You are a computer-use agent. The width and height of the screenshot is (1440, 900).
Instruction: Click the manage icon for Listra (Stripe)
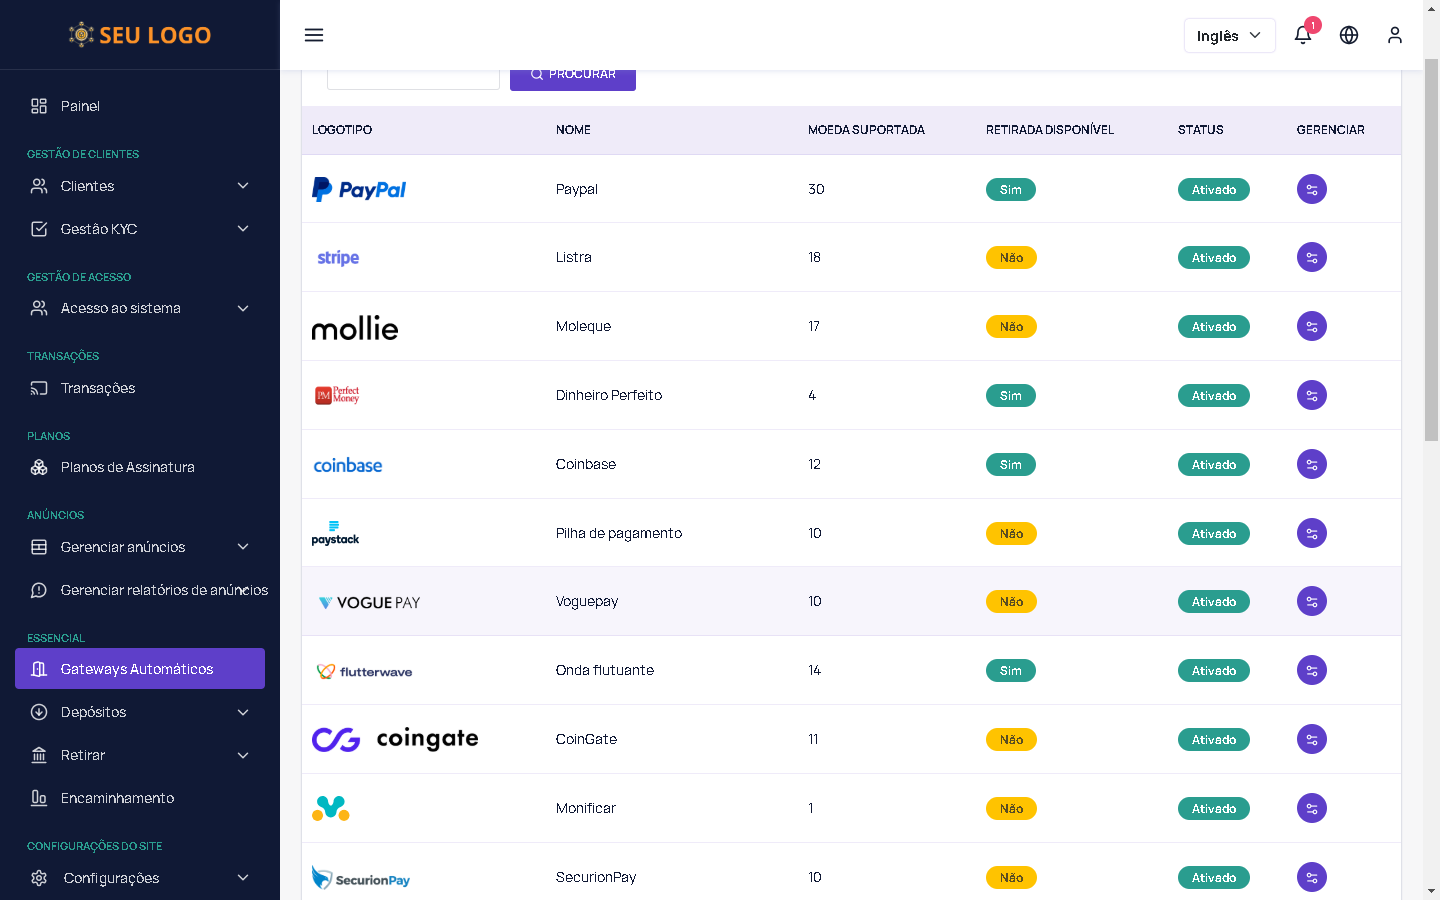1311,257
